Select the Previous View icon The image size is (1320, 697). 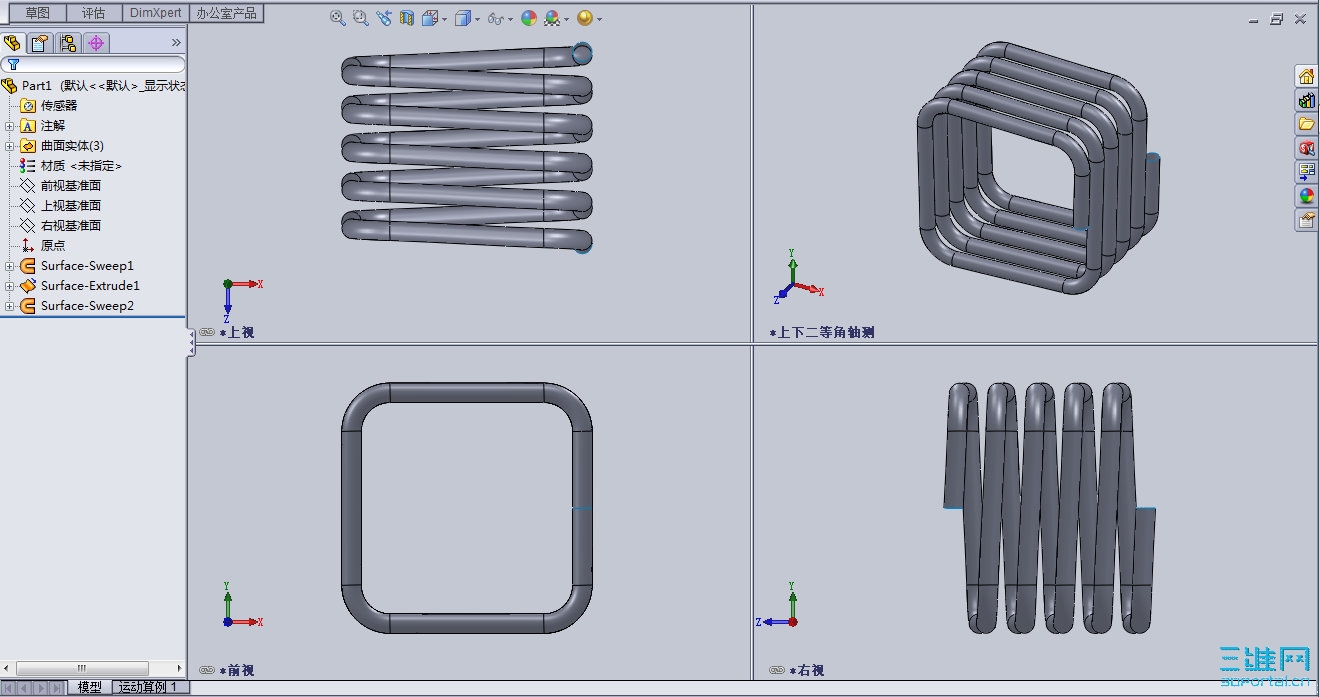384,18
